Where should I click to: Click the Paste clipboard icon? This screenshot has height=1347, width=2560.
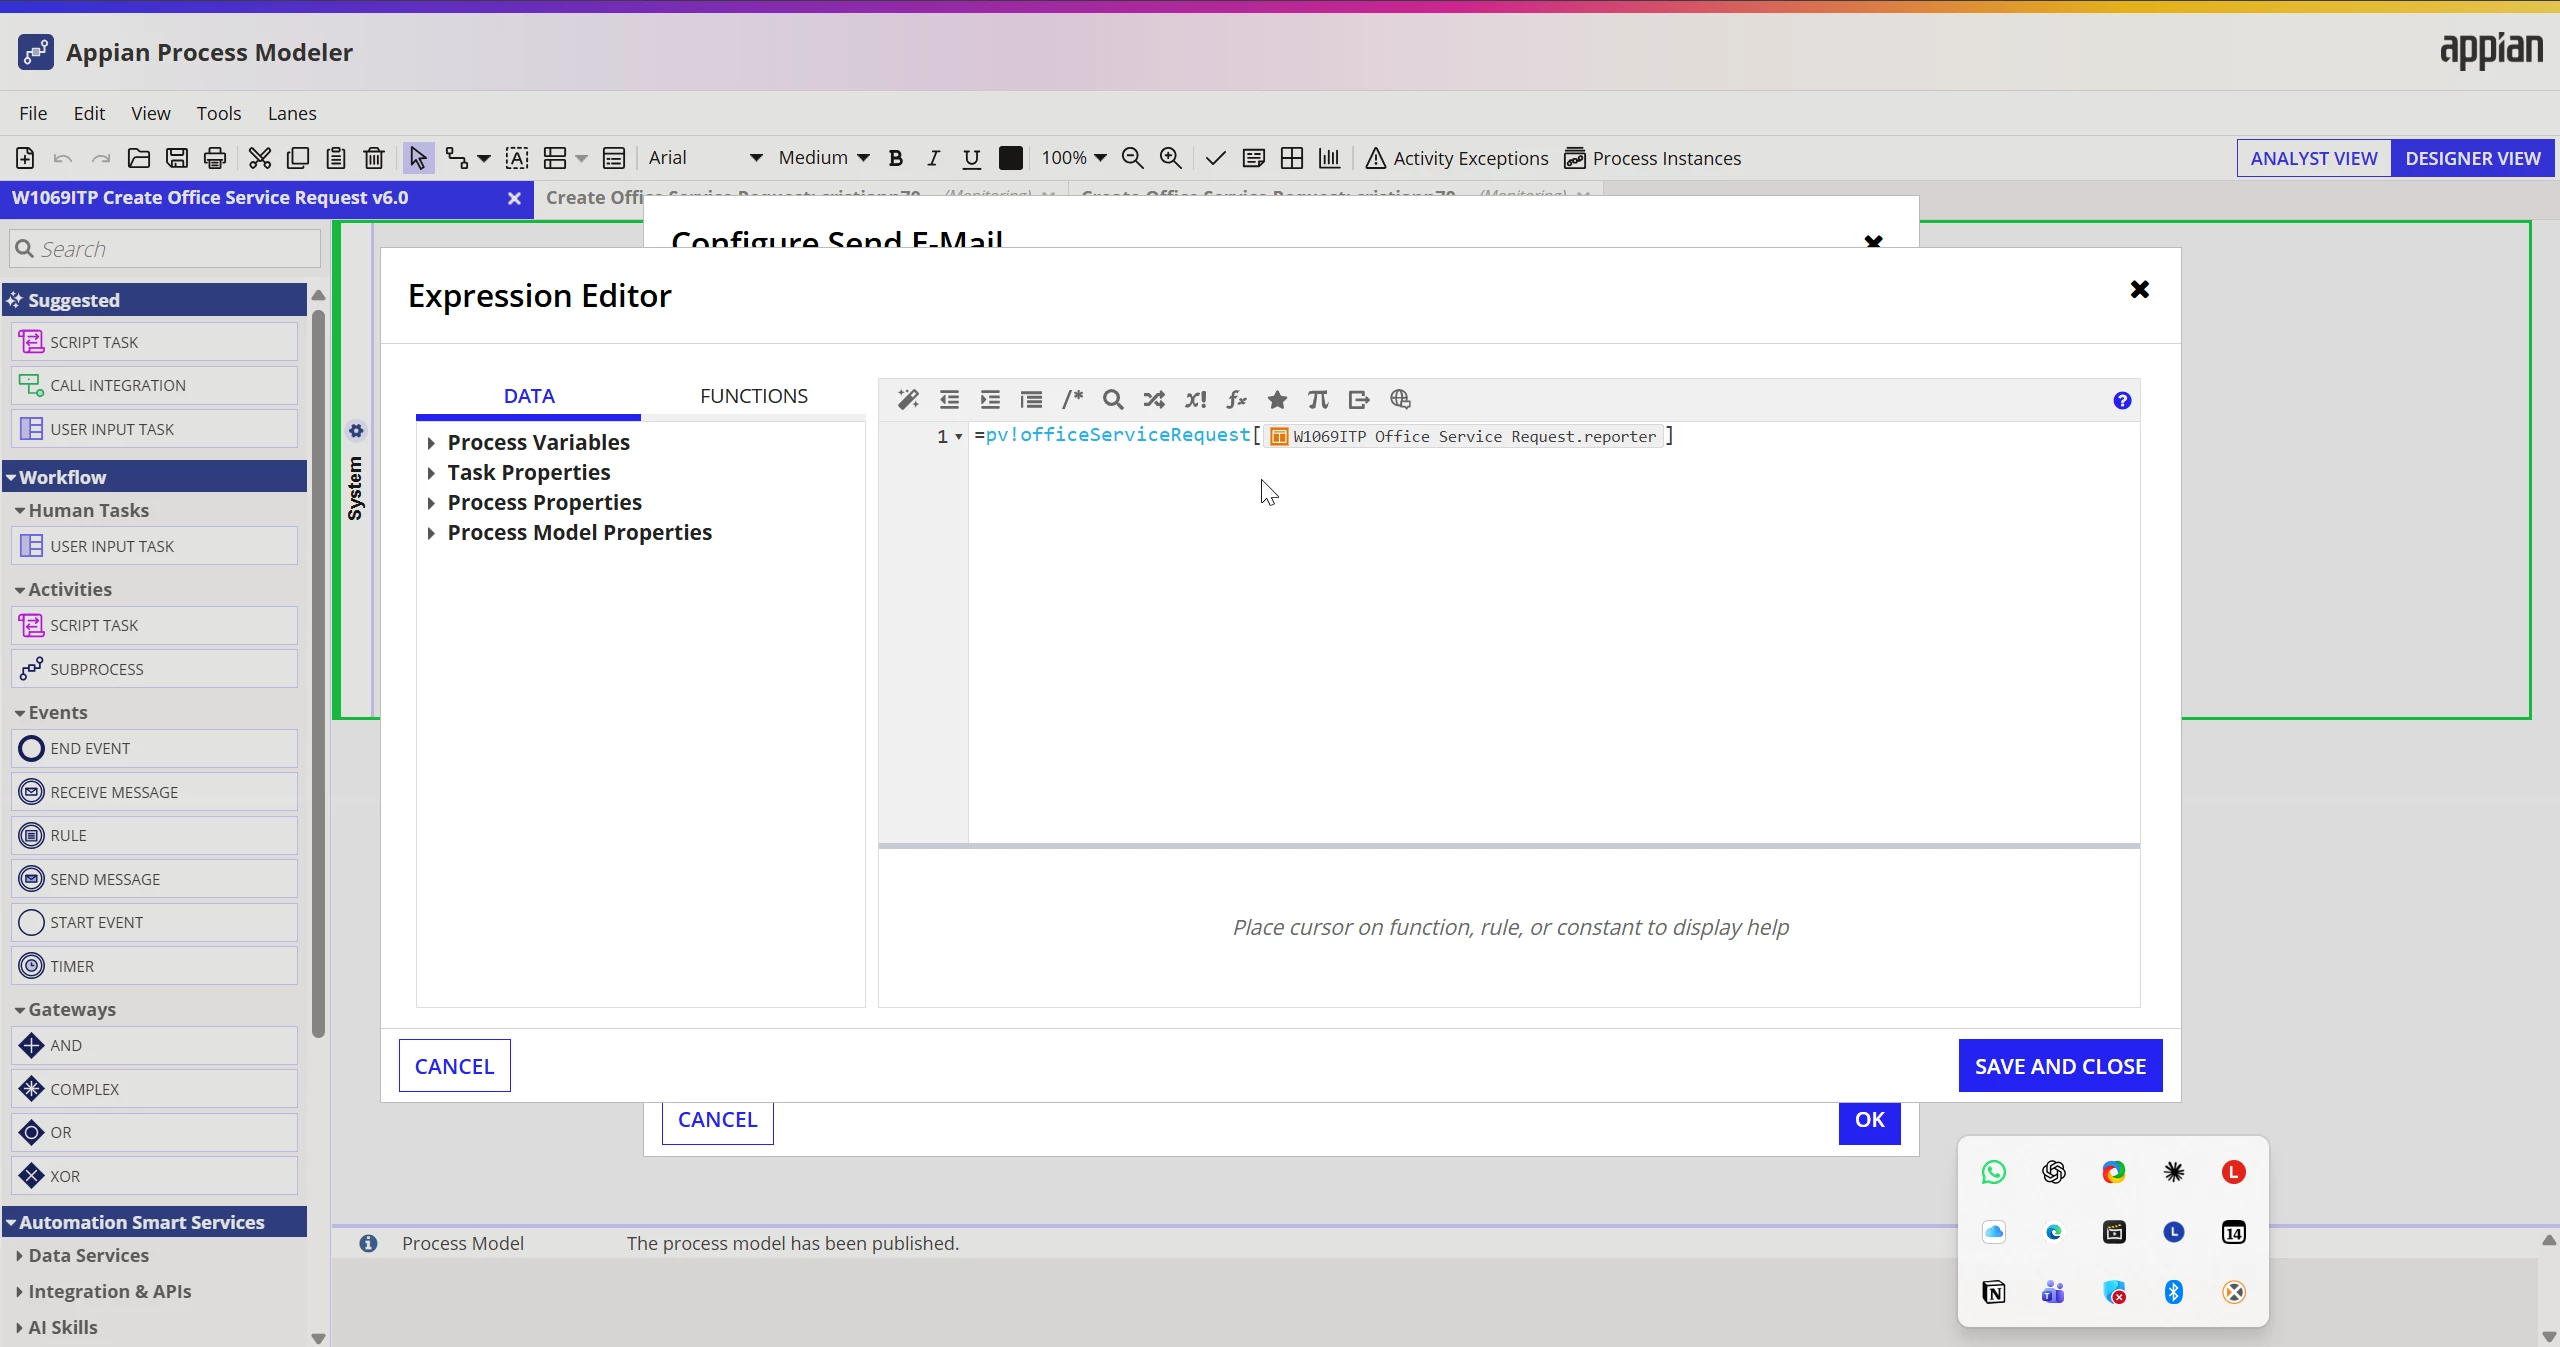click(336, 158)
